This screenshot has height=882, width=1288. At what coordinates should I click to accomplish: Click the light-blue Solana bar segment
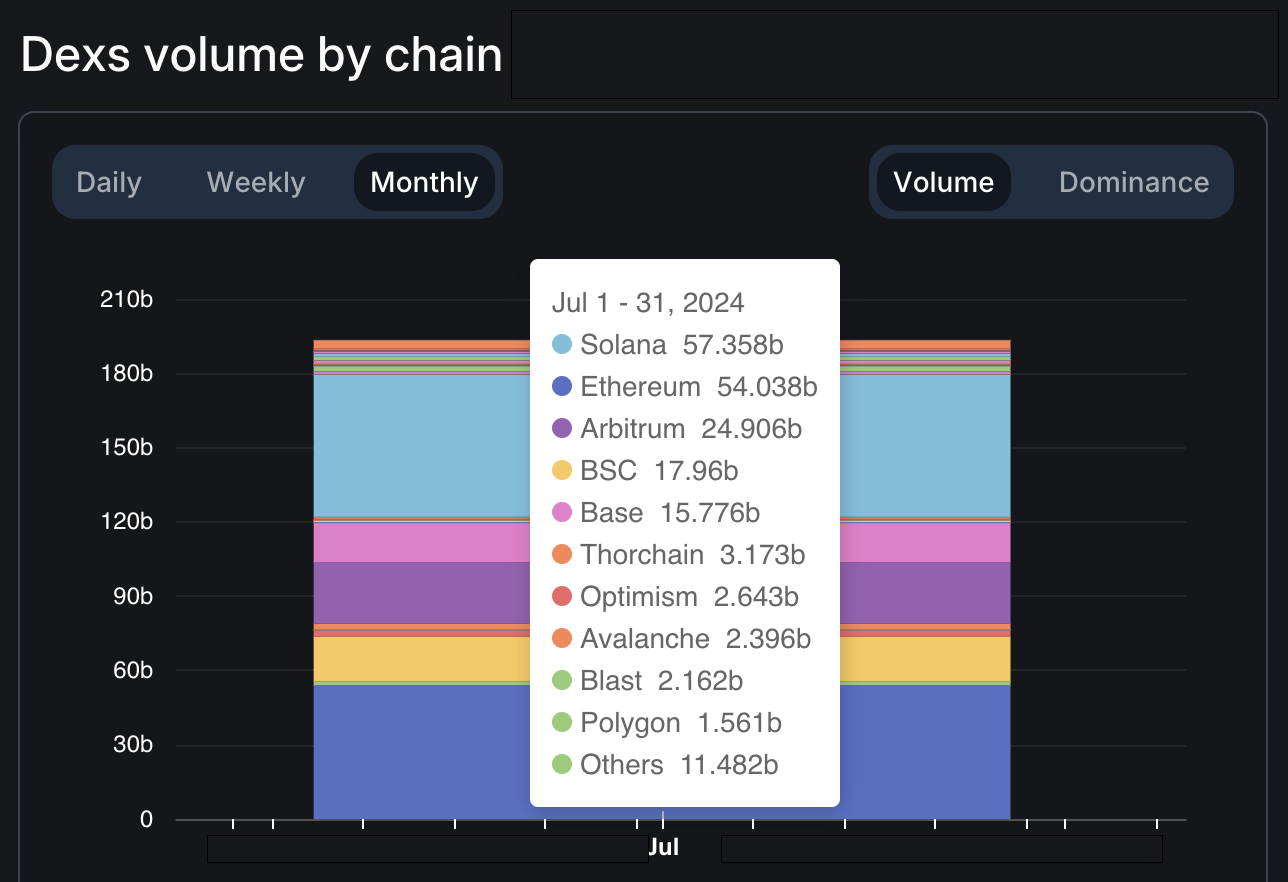tap(420, 445)
